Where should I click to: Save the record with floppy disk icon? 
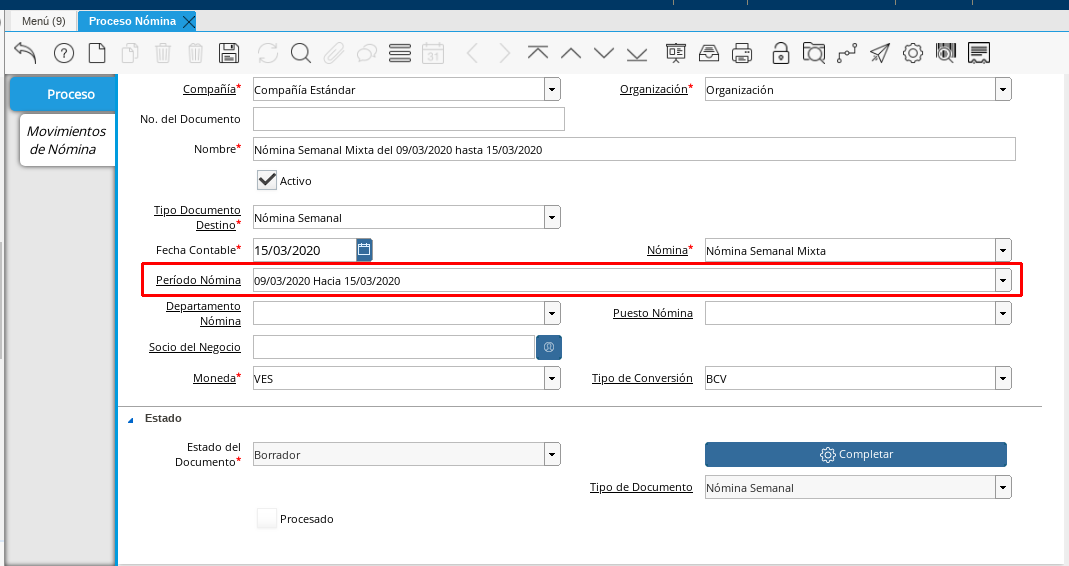[228, 53]
